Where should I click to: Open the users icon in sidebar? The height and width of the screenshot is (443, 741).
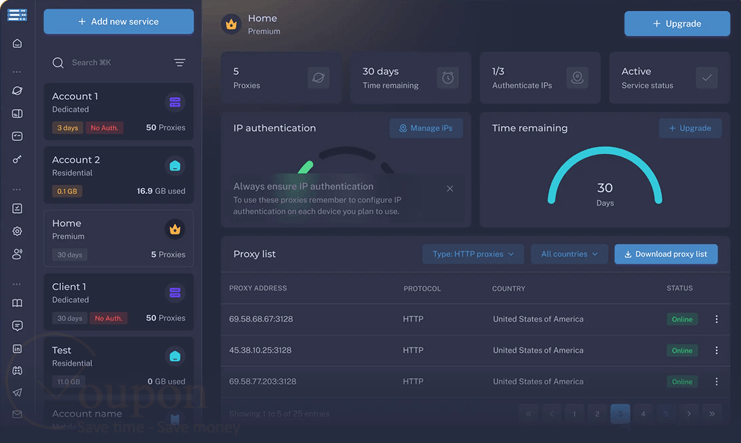pos(17,254)
